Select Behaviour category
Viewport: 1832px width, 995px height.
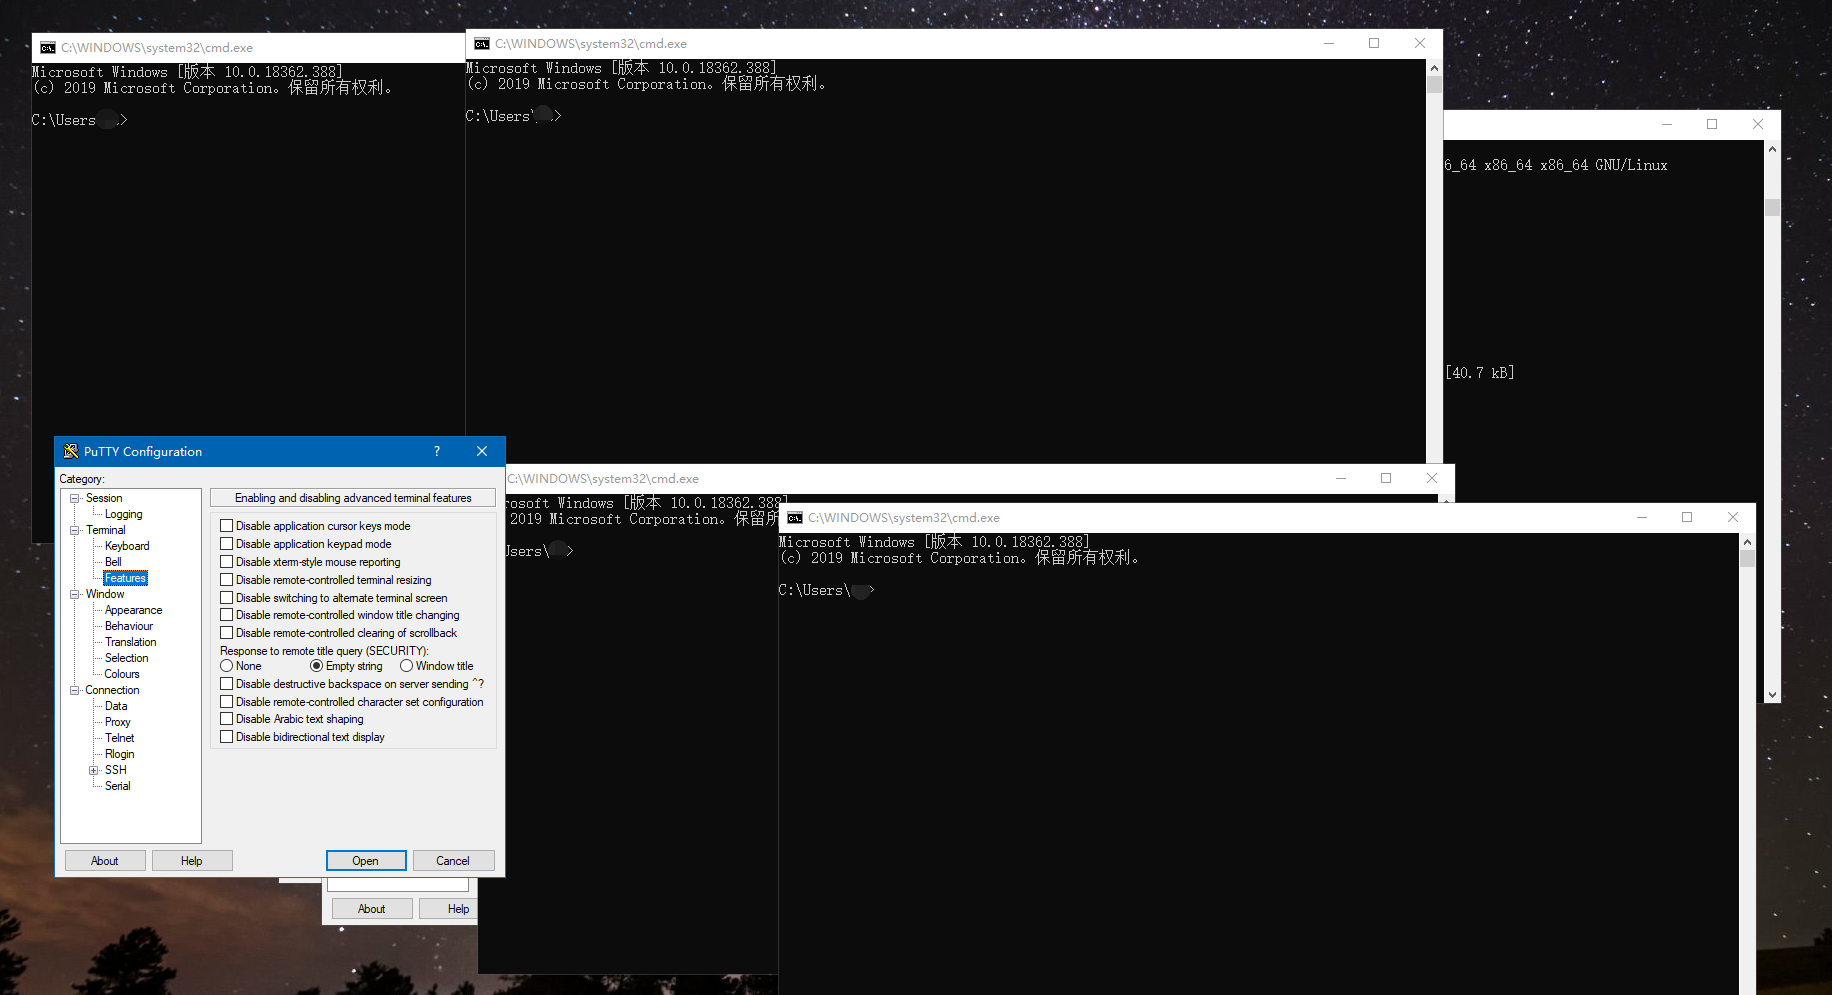(129, 626)
